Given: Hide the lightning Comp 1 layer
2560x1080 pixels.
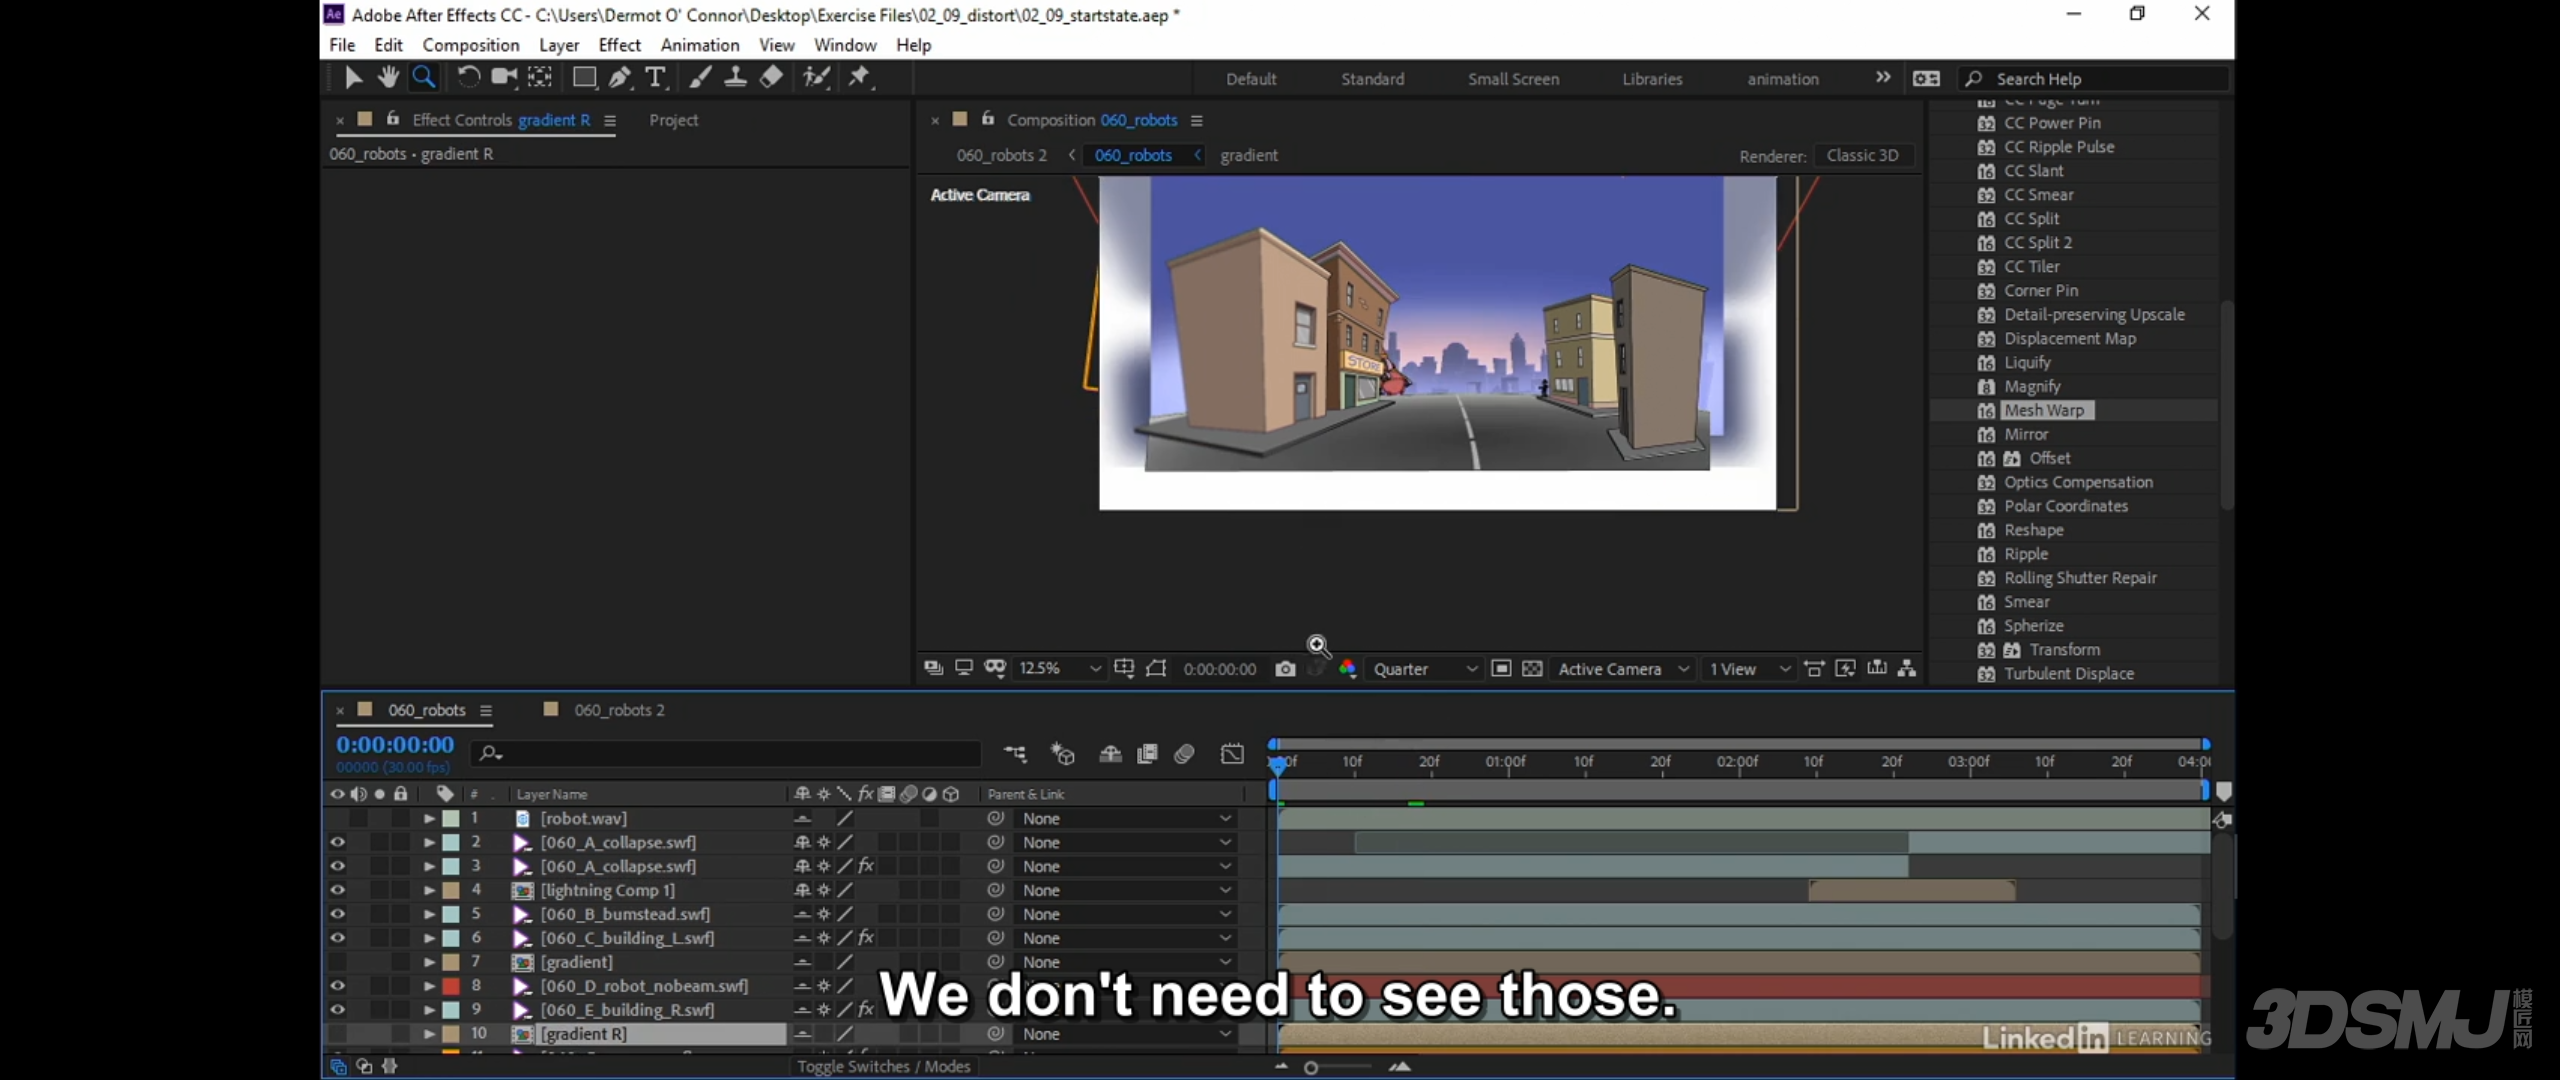Looking at the screenshot, I should click(x=337, y=890).
